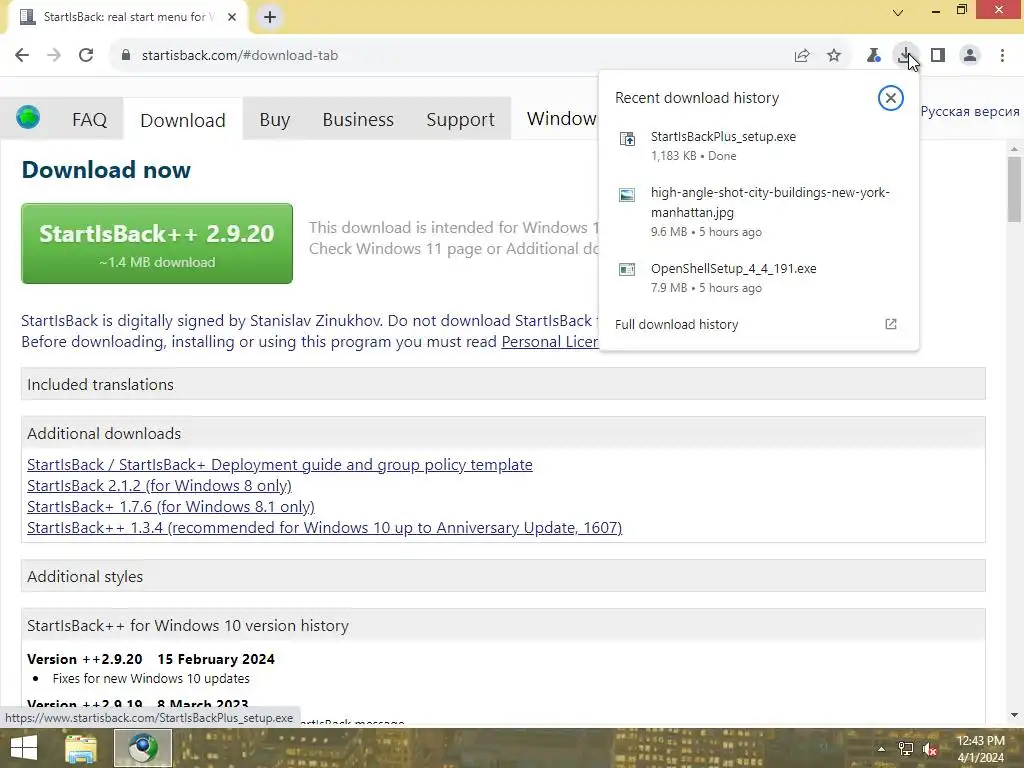This screenshot has width=1024, height=768.
Task: Click the StartIsBackPlus_setup.exe file icon
Action: 627,138
